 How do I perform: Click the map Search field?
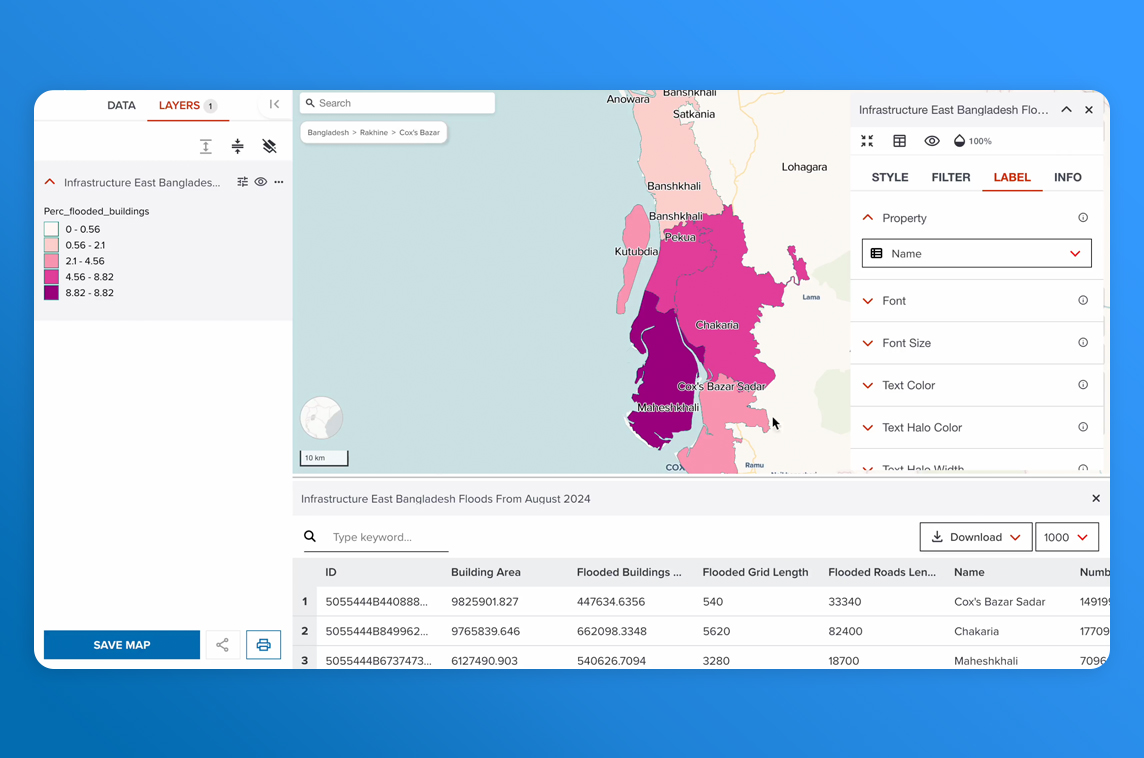tap(398, 103)
